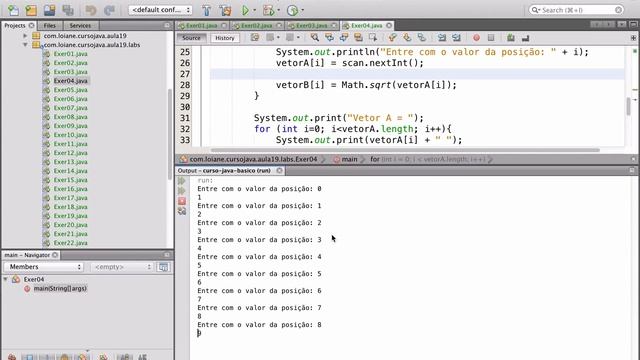Image resolution: width=640 pixels, height=360 pixels.
Task: Click the New Project toolbar icon
Action: [x=31, y=10]
